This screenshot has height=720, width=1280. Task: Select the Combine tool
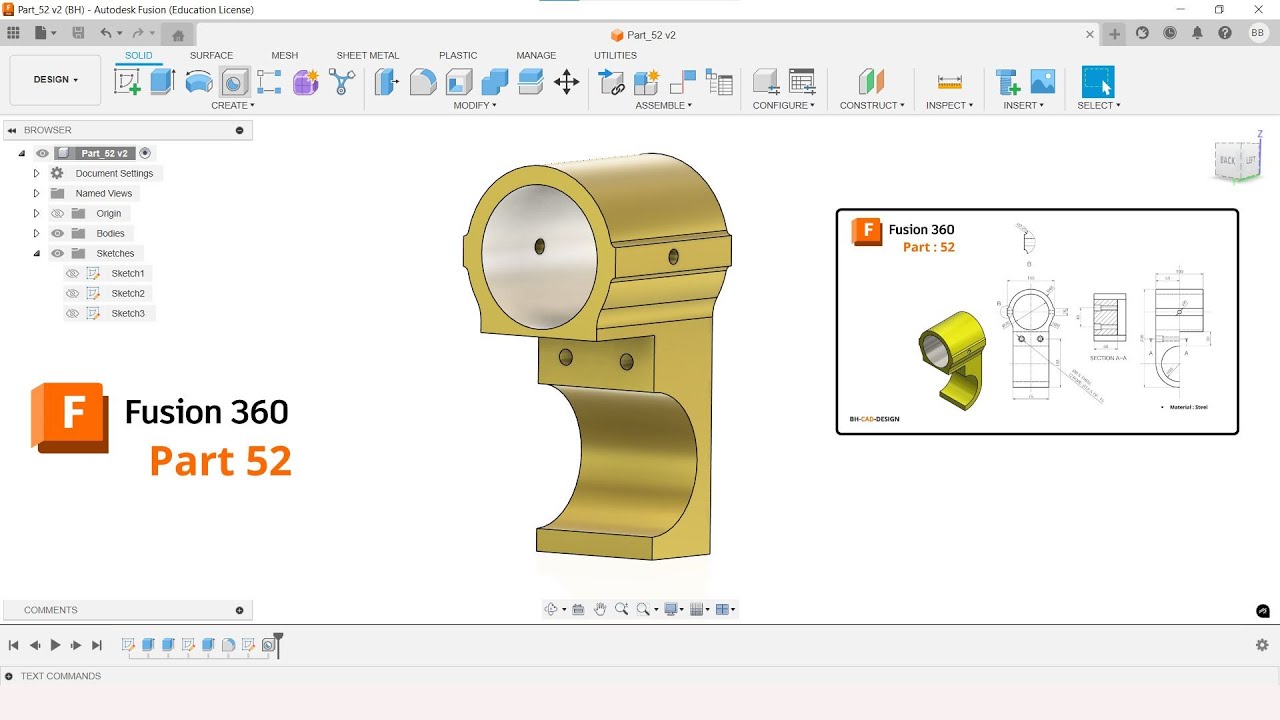pos(495,81)
